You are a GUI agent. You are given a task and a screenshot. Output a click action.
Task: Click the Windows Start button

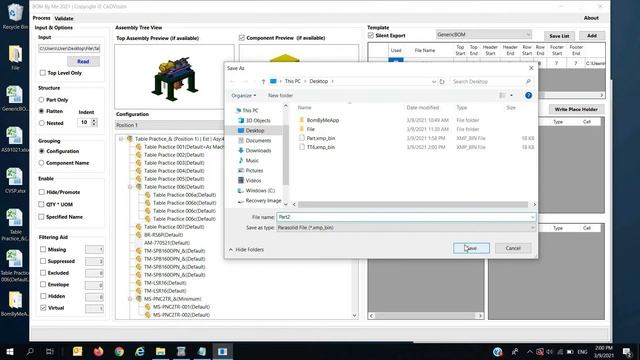tap(10, 351)
